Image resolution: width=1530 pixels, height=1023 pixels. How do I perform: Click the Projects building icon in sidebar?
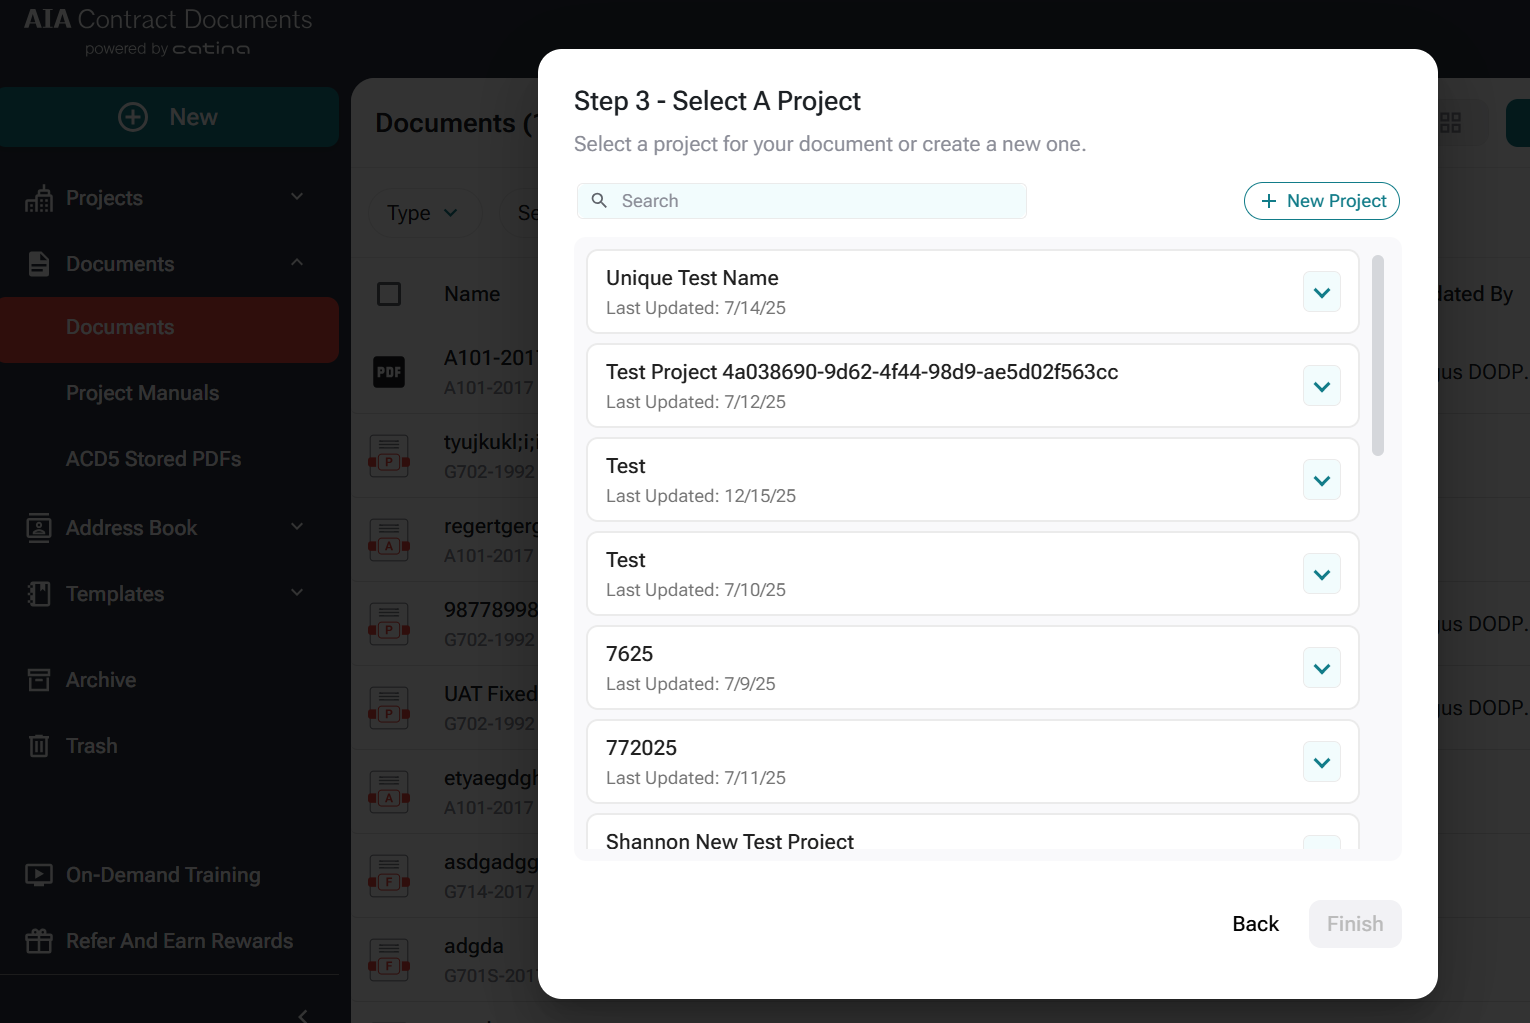click(x=39, y=199)
